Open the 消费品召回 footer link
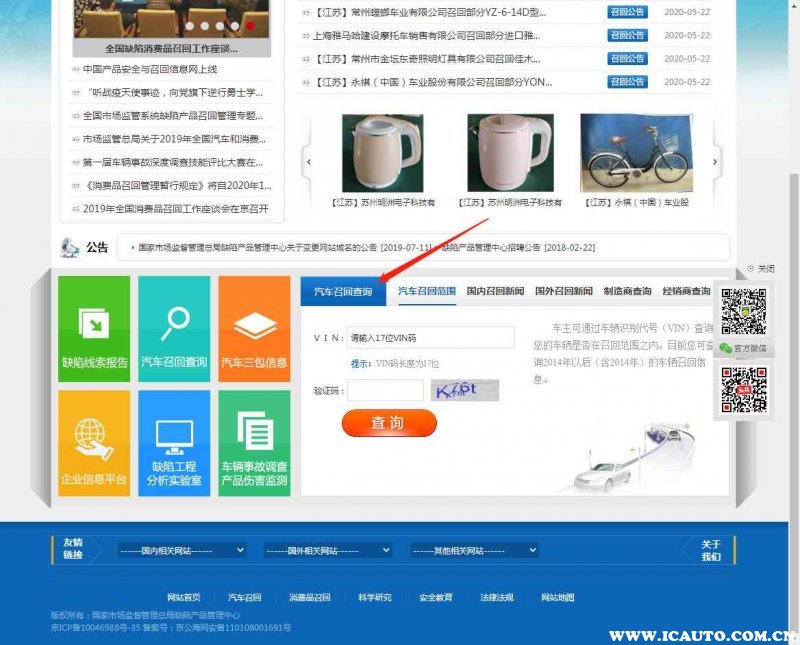 pyautogui.click(x=309, y=597)
